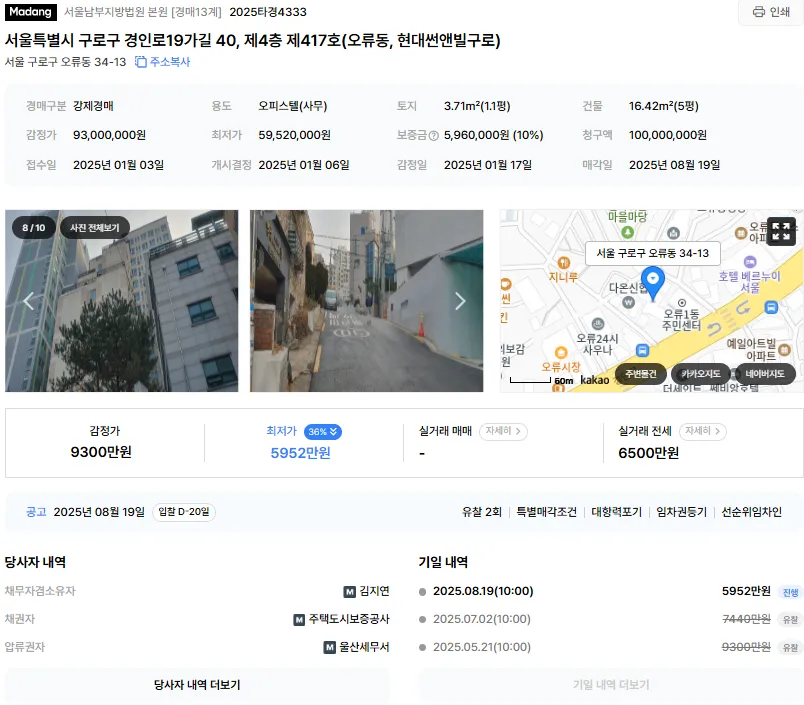Click the 서울남부지방법원 본원 [경매13계] text
Screen dimensions: 804x705
coord(143,12)
